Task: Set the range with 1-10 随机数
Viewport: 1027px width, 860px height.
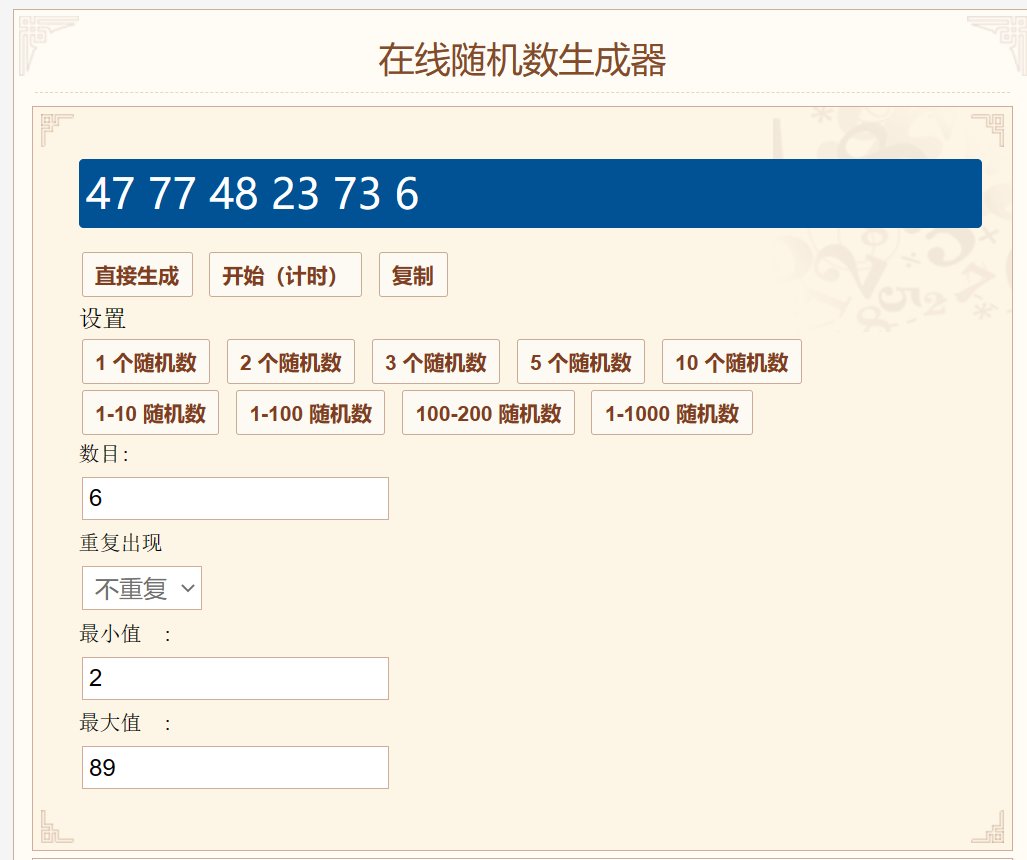Action: tap(151, 413)
